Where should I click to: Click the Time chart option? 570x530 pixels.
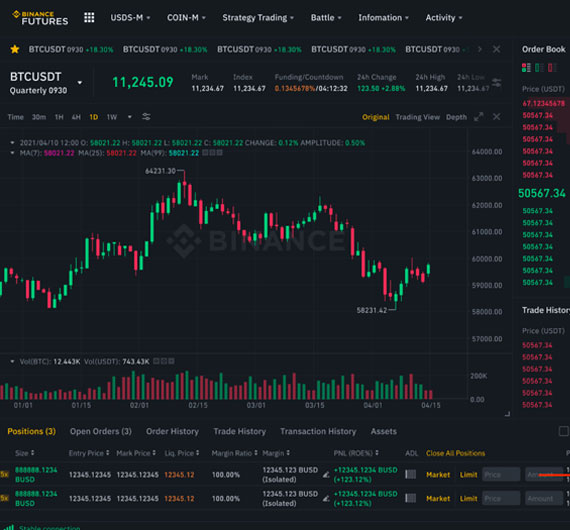point(16,117)
